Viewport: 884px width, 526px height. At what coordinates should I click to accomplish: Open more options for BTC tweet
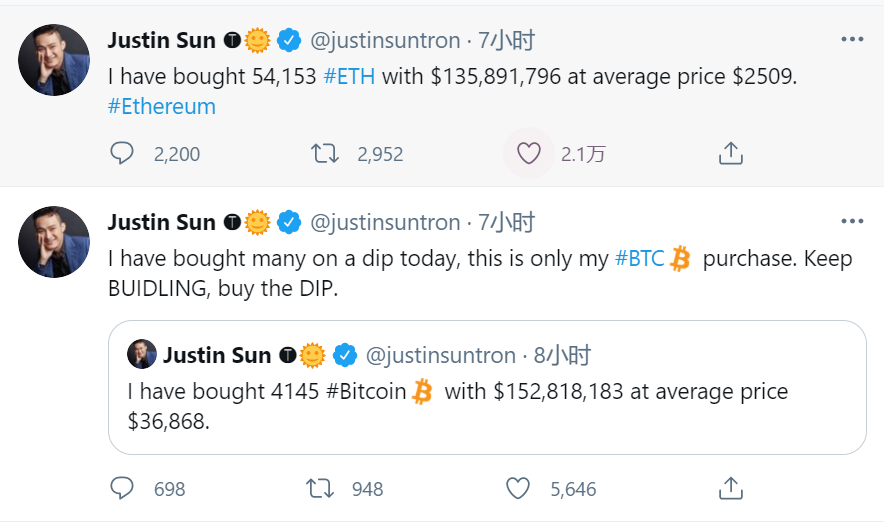tap(851, 221)
